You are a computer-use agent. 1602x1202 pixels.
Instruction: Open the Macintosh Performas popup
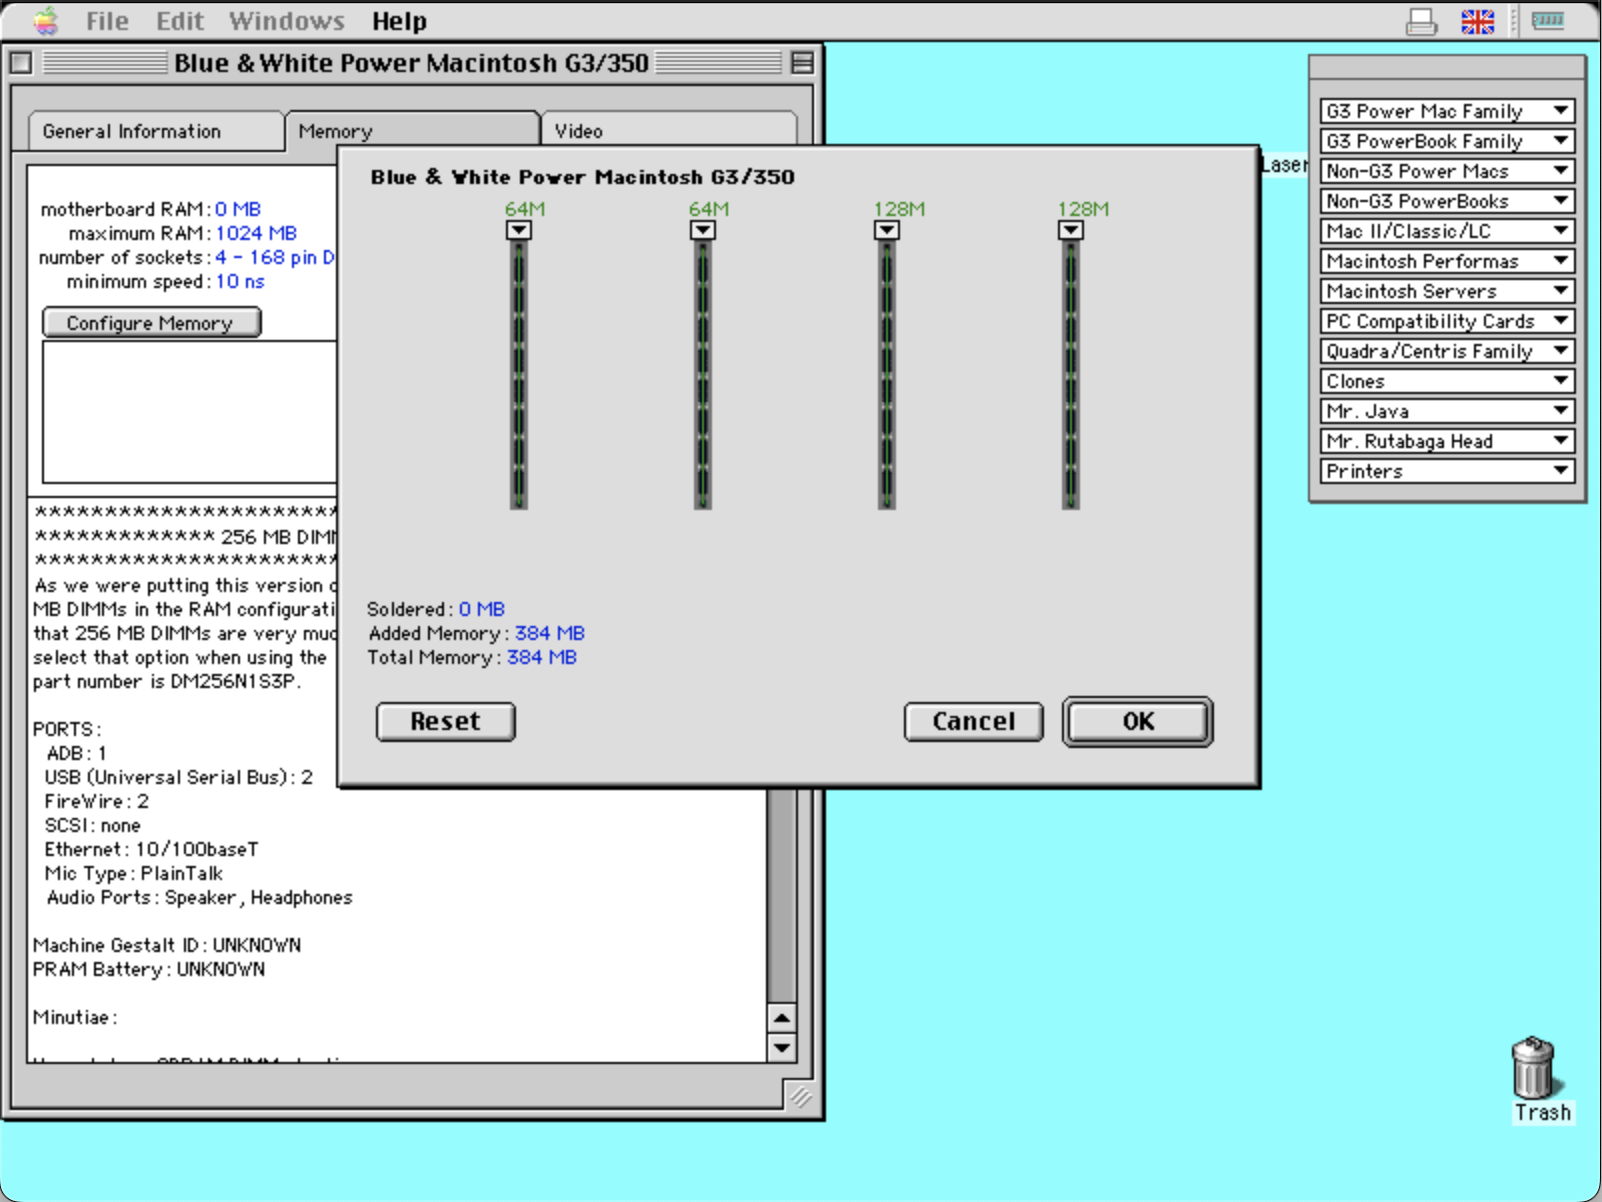(1447, 261)
